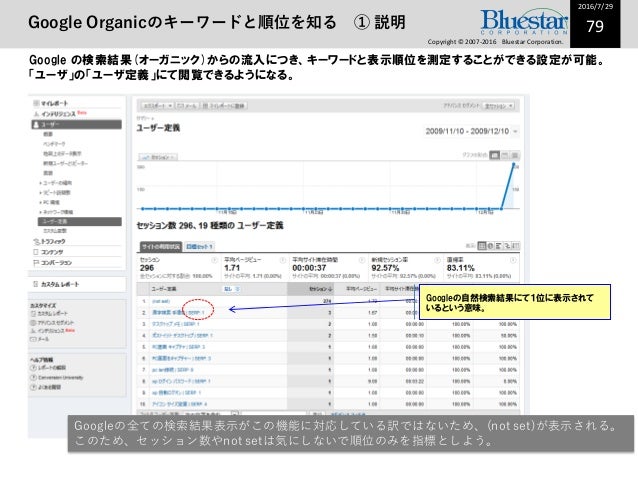Switch to pie chart view icon
The width and height of the screenshot is (638, 479).
490,245
